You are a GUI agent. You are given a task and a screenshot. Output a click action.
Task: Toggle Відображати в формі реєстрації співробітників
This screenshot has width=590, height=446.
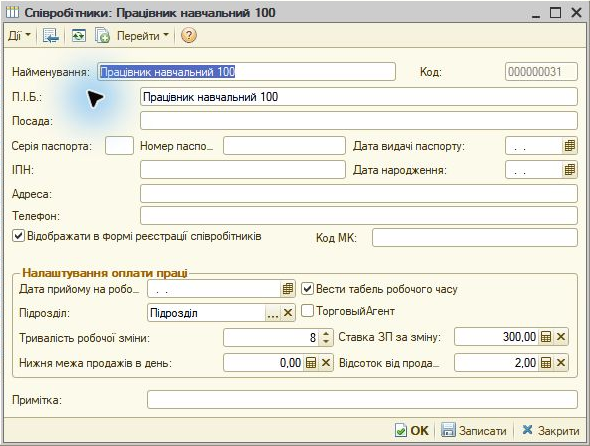point(18,236)
